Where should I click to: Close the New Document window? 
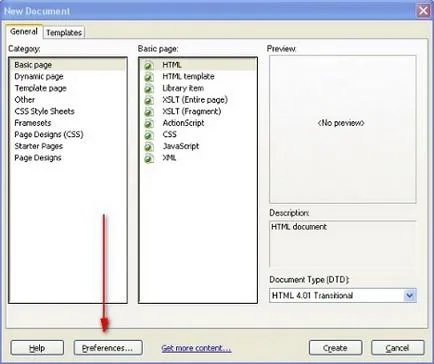(423, 11)
